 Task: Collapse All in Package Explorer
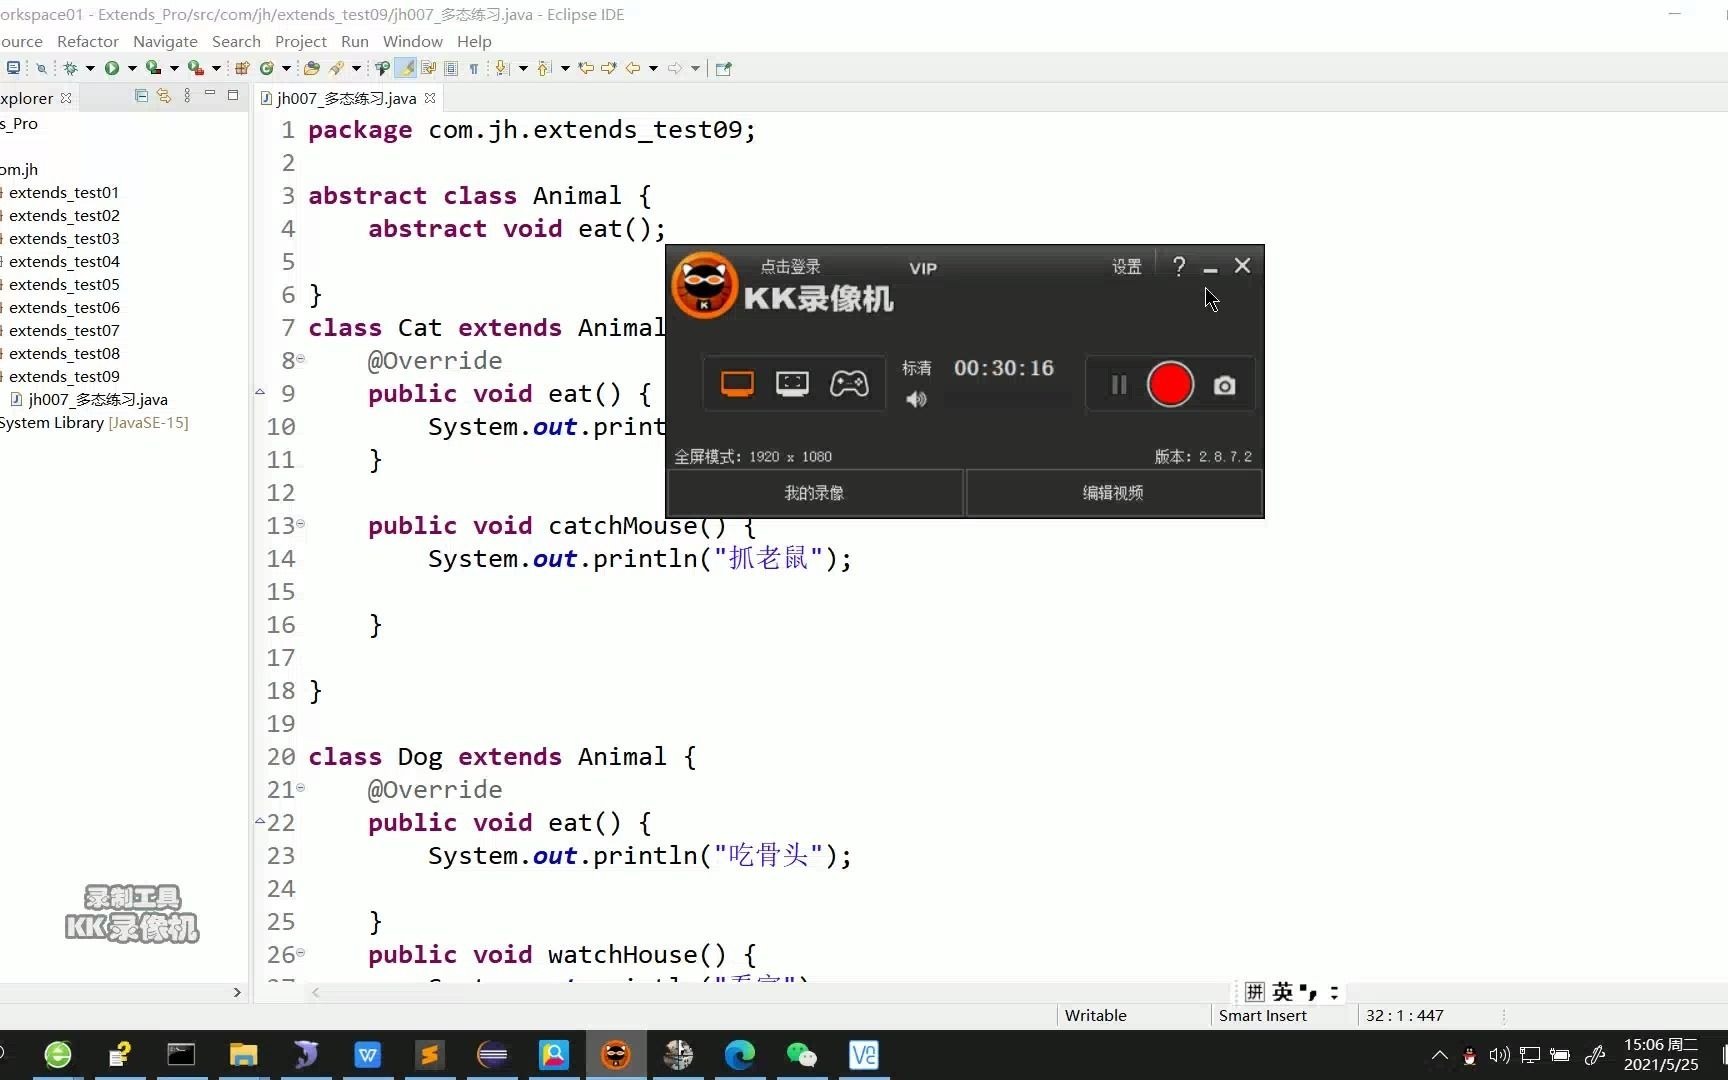pos(141,96)
